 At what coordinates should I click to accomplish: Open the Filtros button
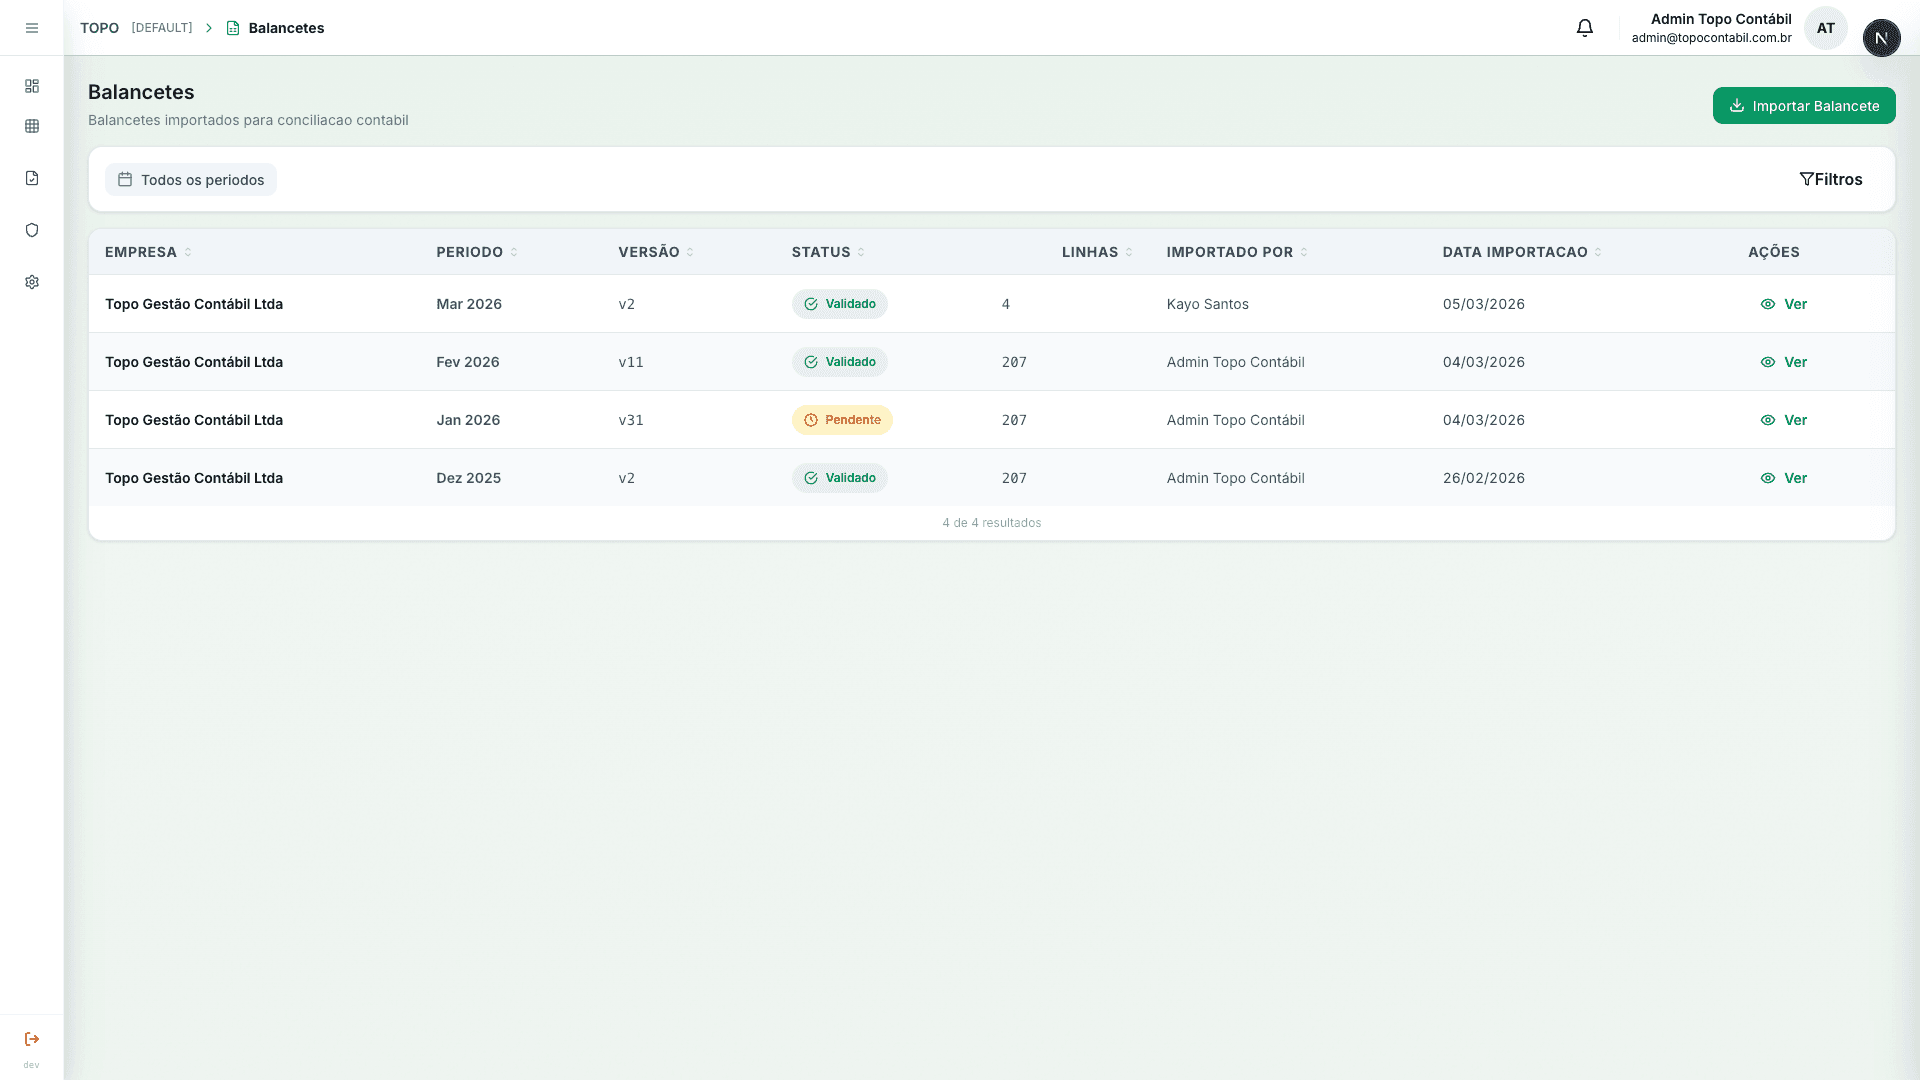[1830, 180]
